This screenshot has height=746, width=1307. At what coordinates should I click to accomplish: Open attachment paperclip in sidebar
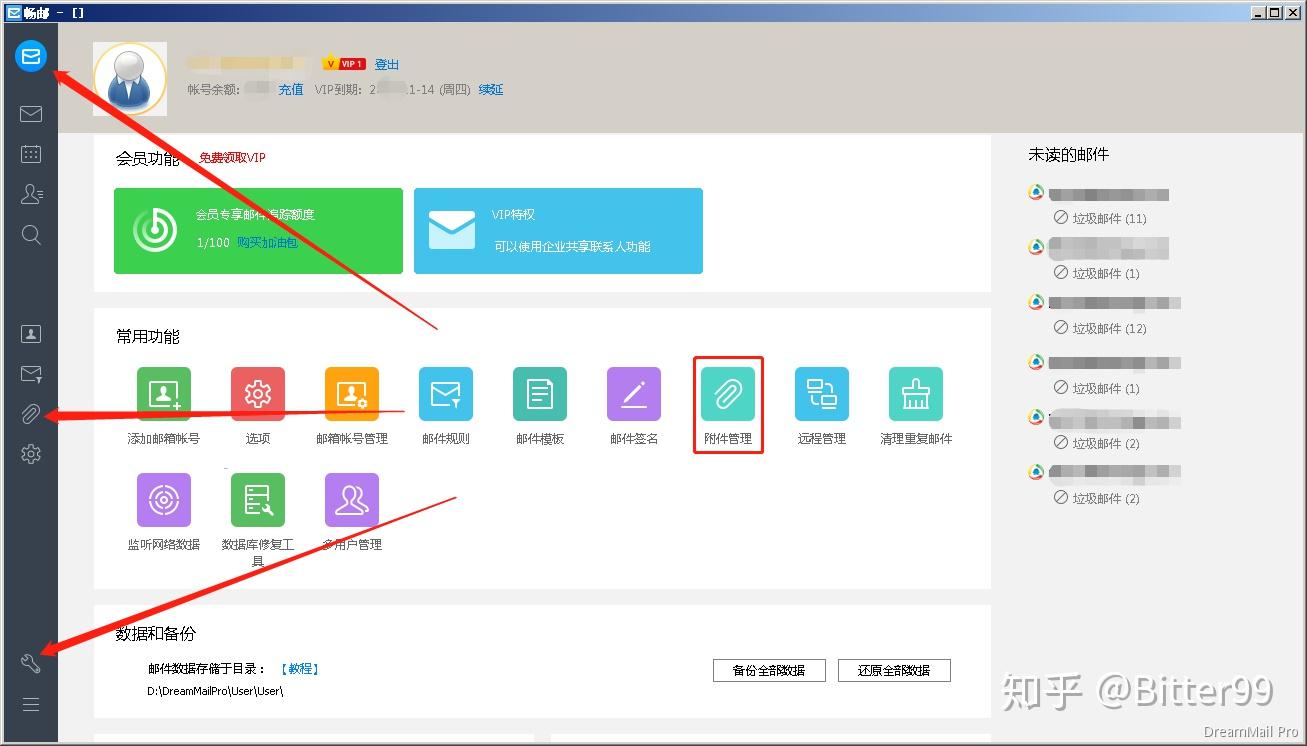[31, 414]
